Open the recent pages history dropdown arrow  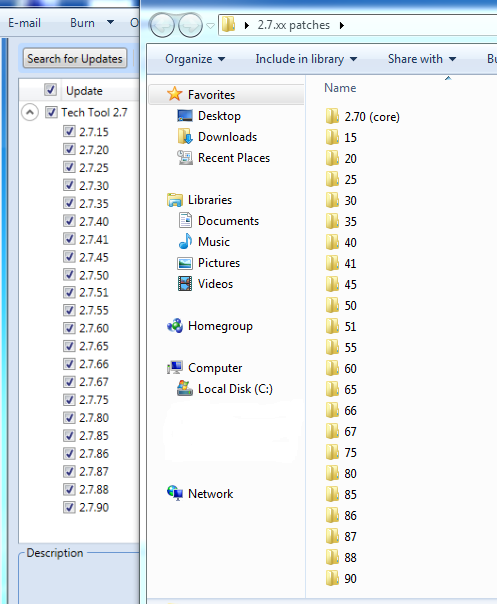[210, 26]
